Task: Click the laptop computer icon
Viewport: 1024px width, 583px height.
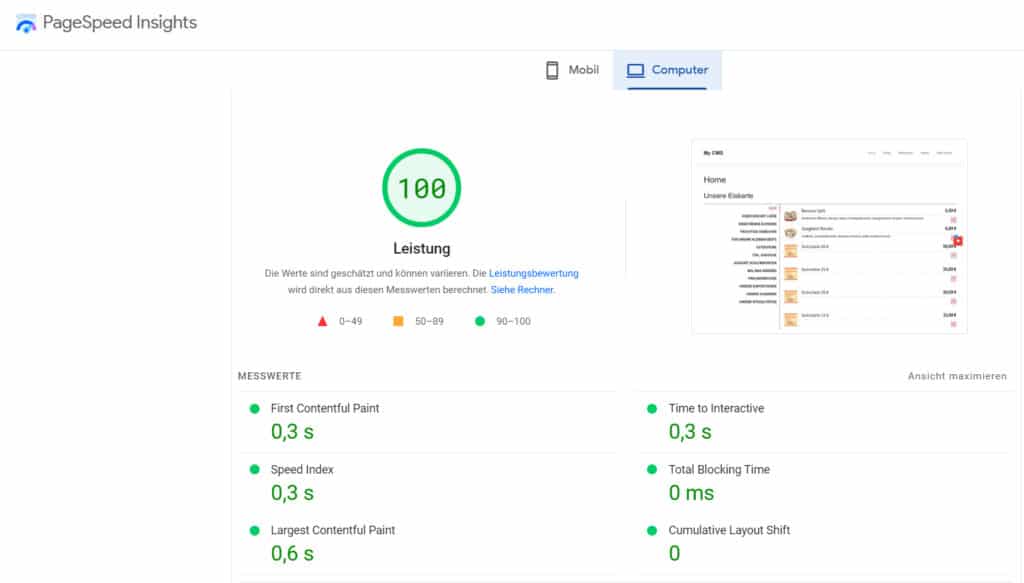Action: pyautogui.click(x=635, y=70)
